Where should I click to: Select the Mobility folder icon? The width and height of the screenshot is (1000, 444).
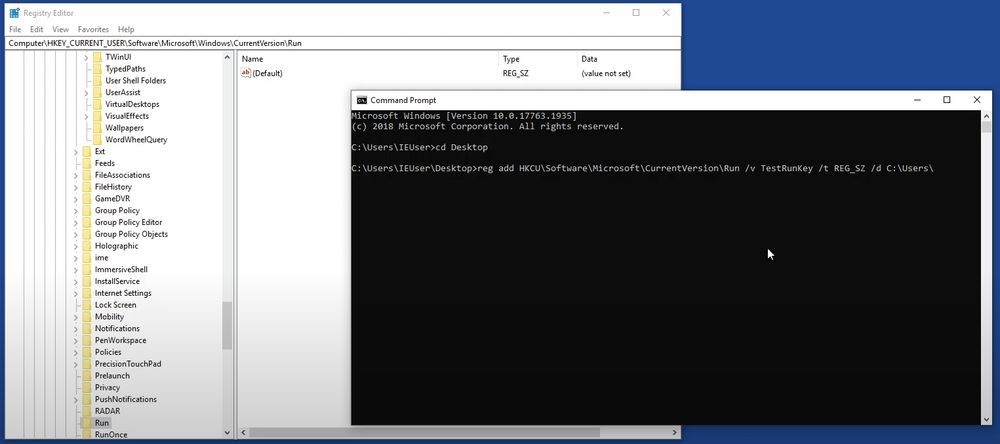pos(87,316)
